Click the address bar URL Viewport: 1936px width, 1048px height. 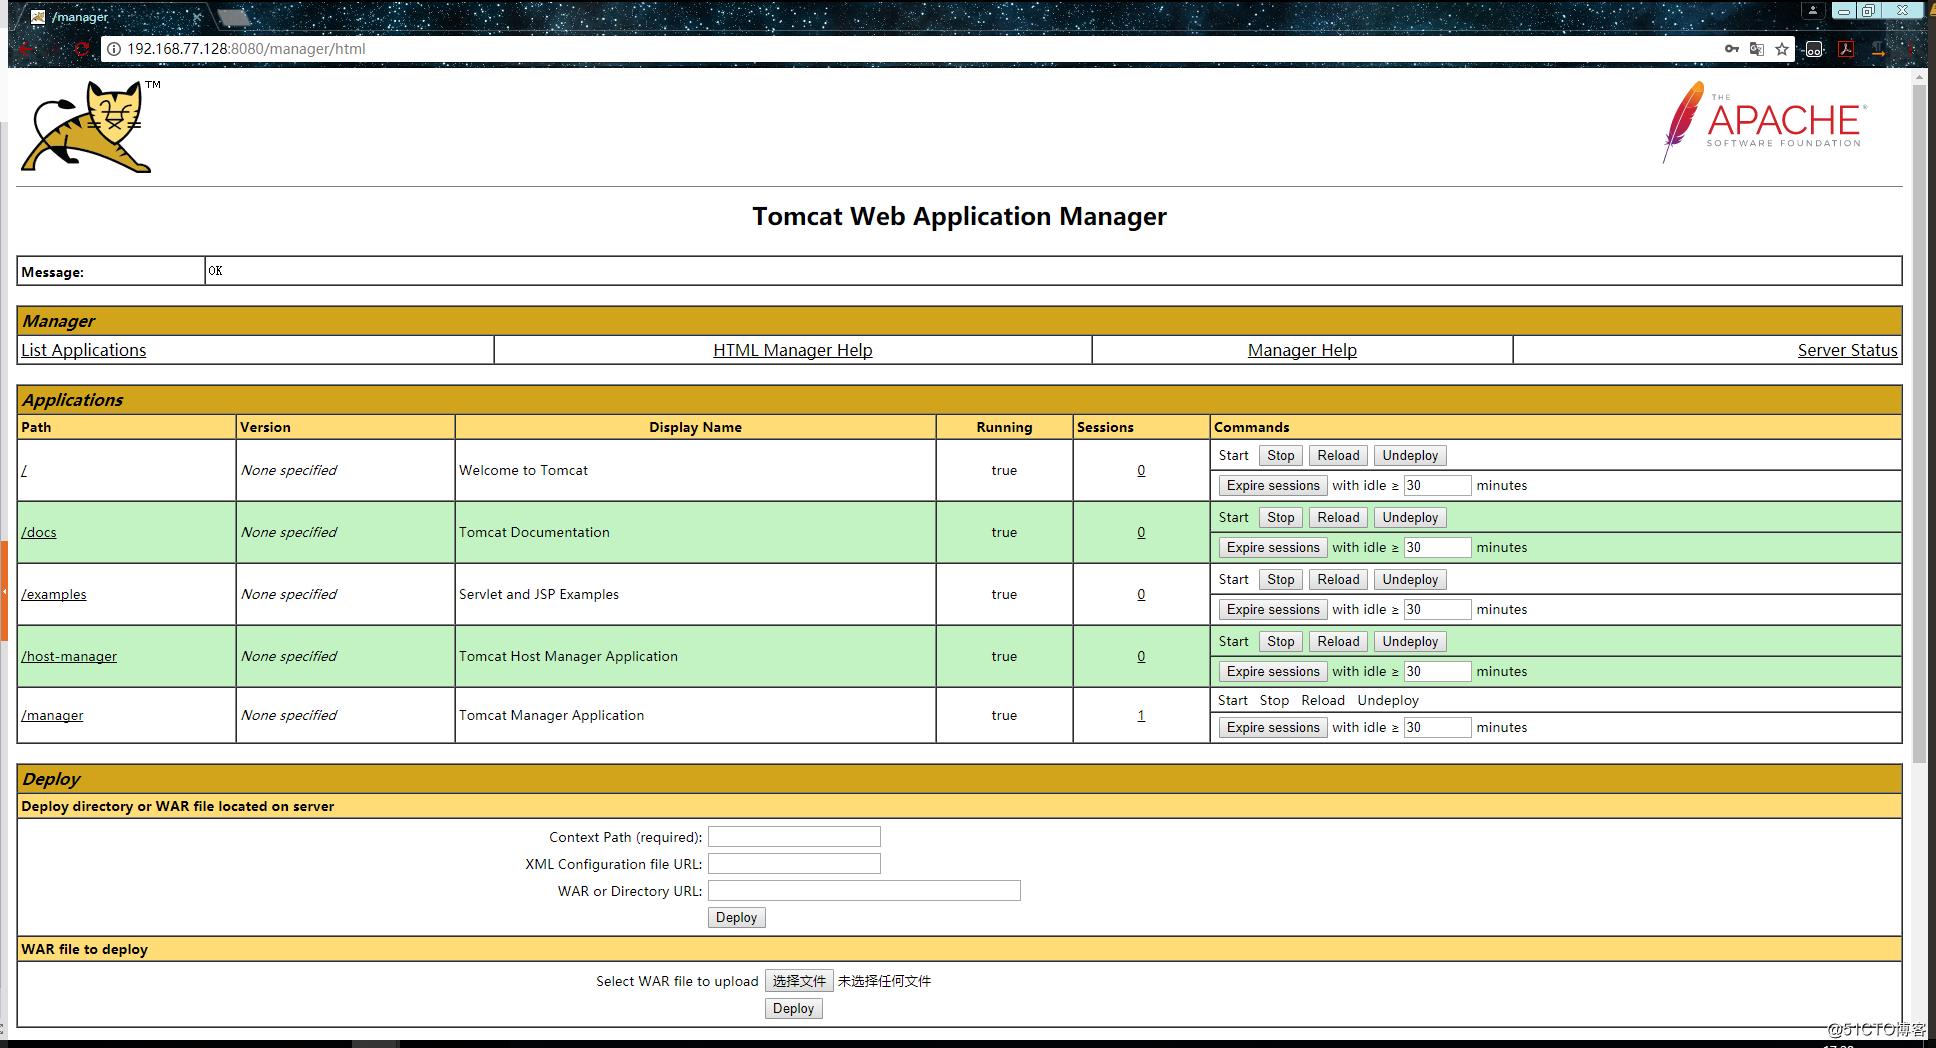(246, 49)
